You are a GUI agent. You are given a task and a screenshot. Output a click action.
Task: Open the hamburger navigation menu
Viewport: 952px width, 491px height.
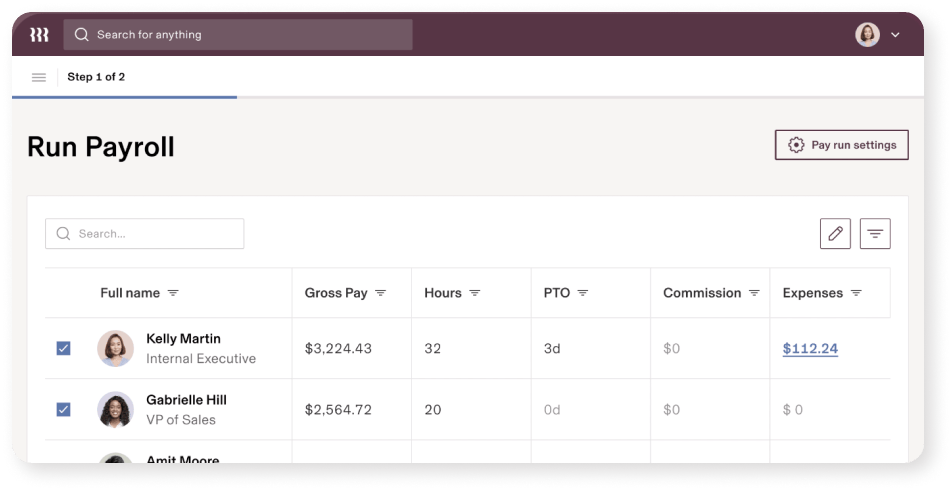39,77
